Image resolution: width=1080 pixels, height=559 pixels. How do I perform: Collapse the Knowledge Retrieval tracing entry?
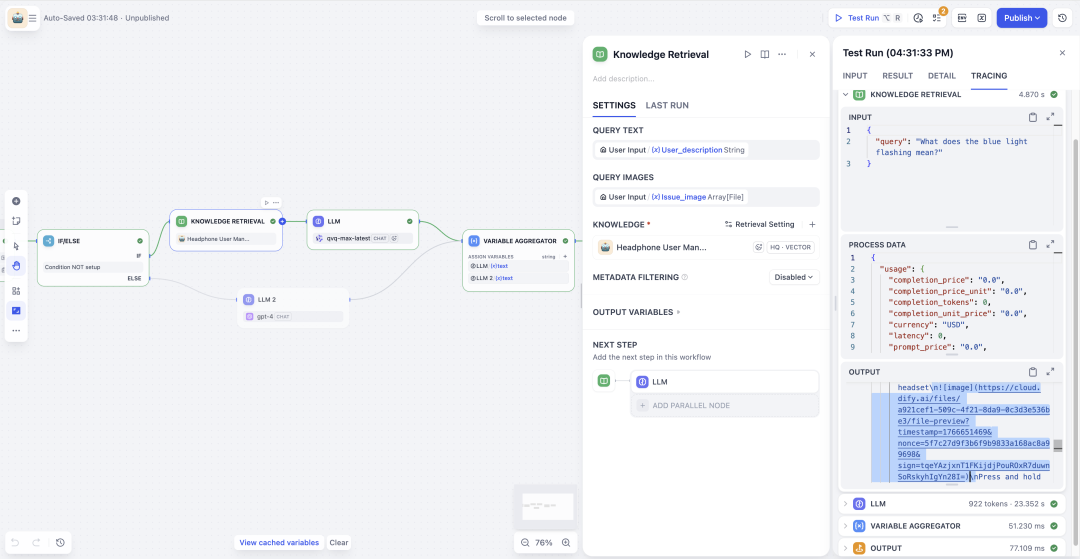846,95
